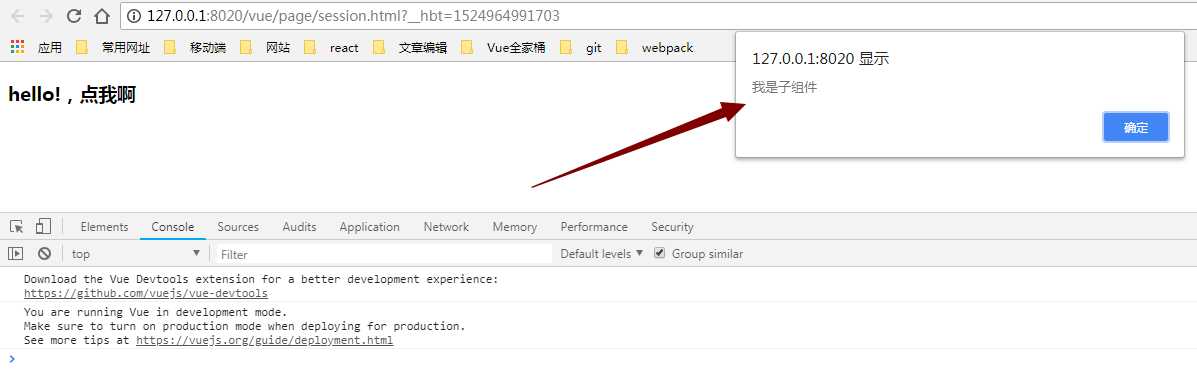Click the 'Download the Vue Devtools extension' message
This screenshot has width=1197, height=391.
pos(261,280)
